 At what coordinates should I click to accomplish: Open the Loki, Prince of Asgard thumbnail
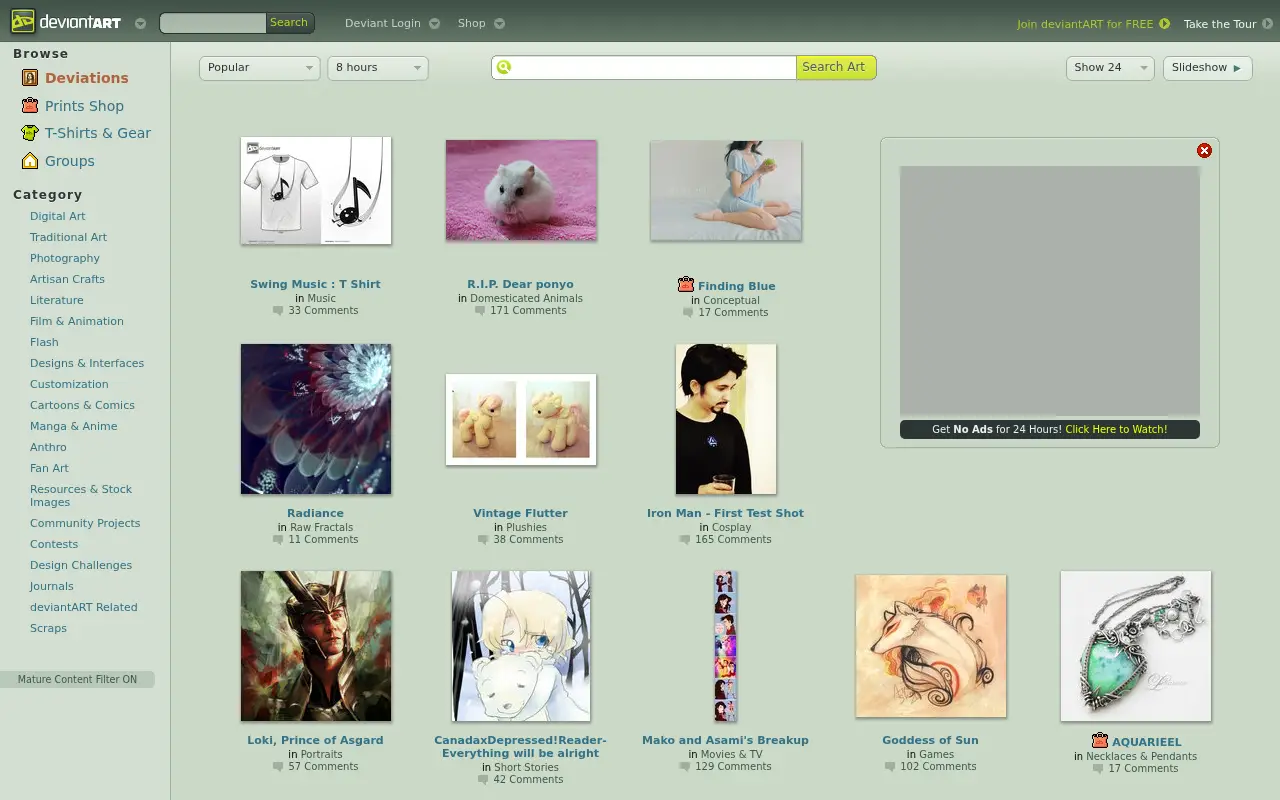[316, 646]
